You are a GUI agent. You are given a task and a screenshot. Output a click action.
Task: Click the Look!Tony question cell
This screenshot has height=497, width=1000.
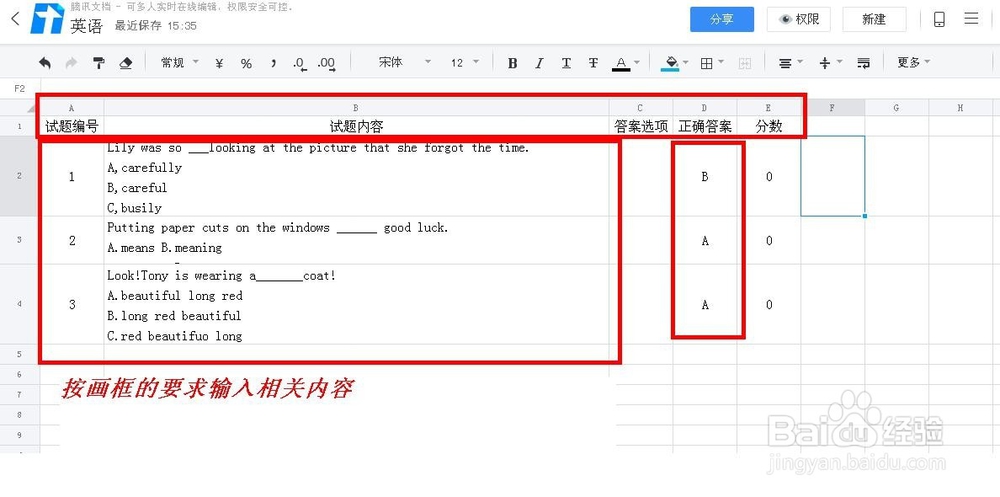coord(356,304)
